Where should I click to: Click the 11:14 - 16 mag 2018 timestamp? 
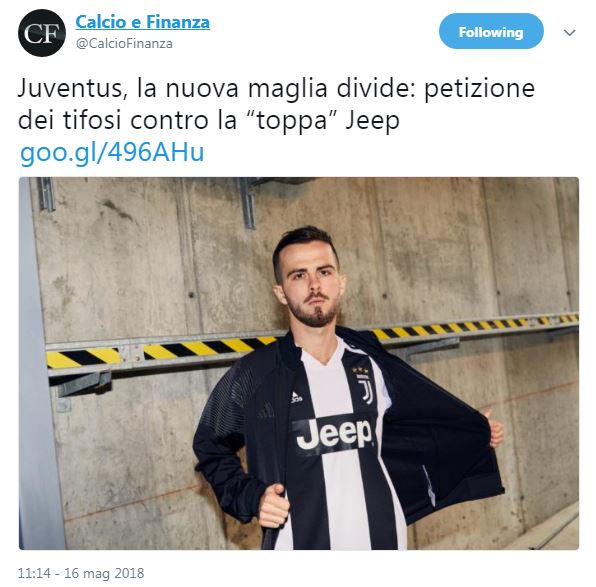[x=81, y=573]
